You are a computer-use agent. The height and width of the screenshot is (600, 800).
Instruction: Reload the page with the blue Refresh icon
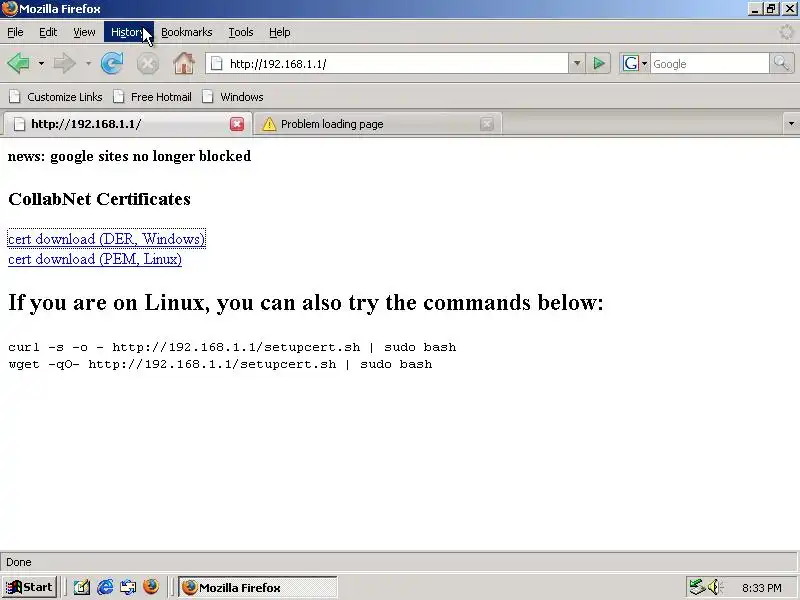(x=112, y=64)
